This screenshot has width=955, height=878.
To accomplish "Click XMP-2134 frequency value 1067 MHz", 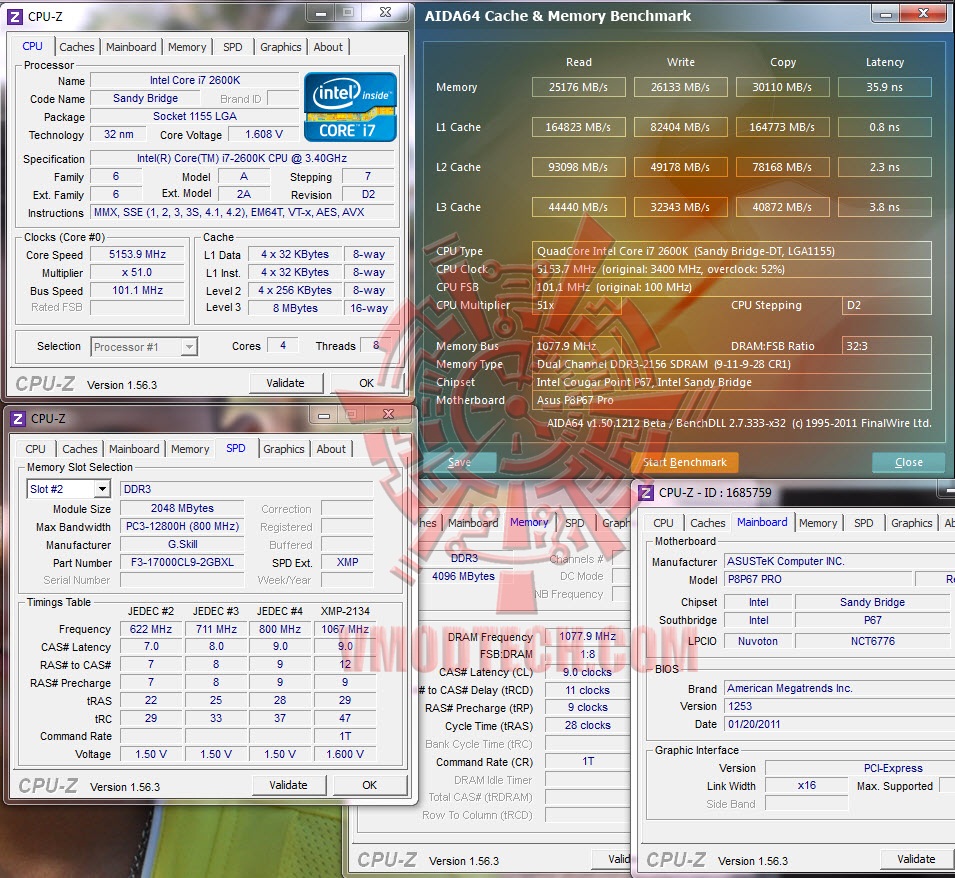I will pos(345,629).
